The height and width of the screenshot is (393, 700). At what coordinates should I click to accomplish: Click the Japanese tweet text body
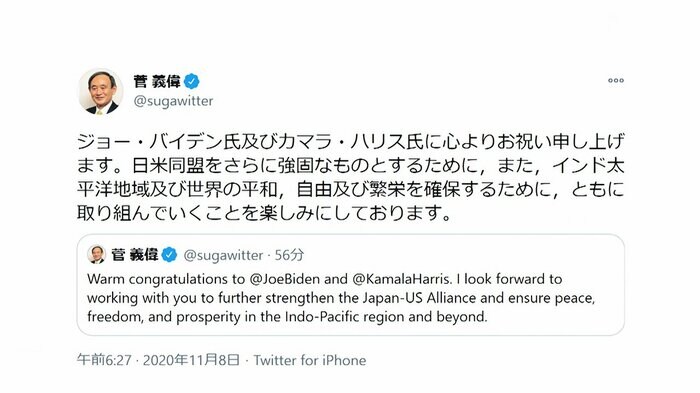[350, 177]
